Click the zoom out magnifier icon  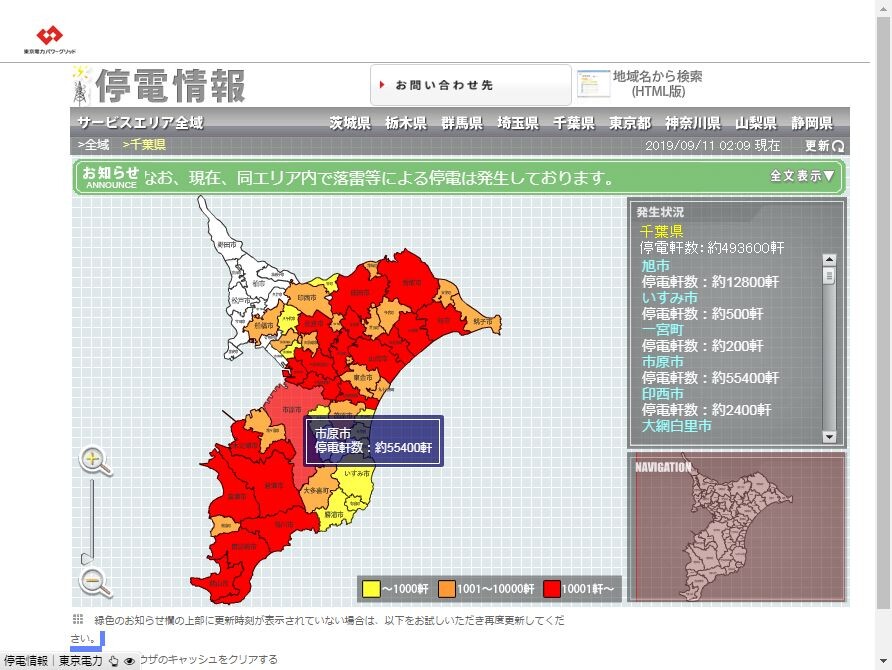click(x=94, y=581)
